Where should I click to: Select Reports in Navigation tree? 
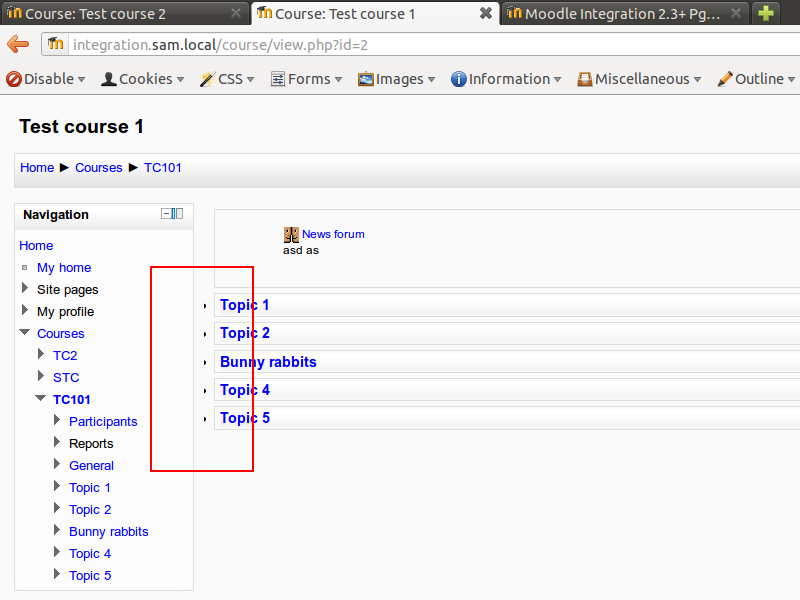point(91,443)
